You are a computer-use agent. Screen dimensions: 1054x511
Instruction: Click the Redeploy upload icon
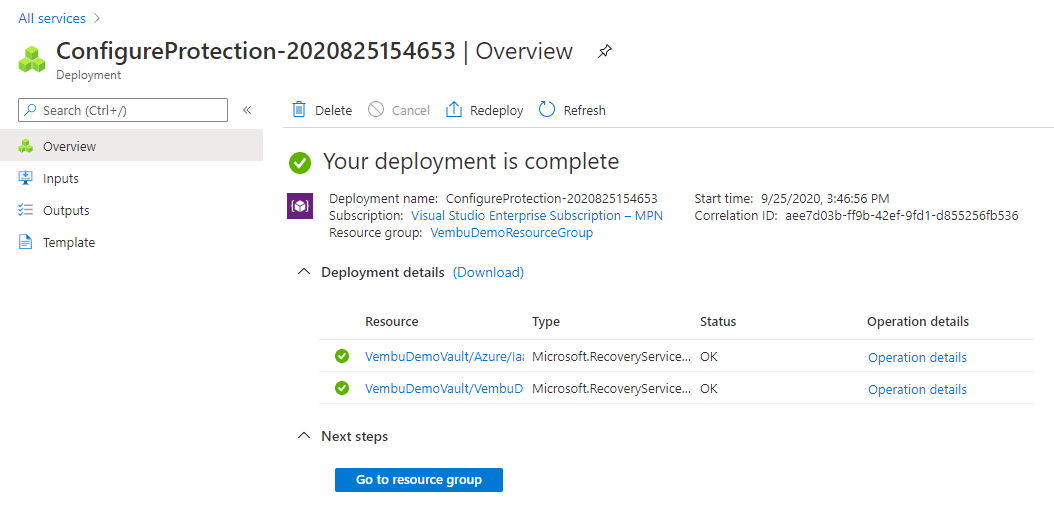point(454,110)
